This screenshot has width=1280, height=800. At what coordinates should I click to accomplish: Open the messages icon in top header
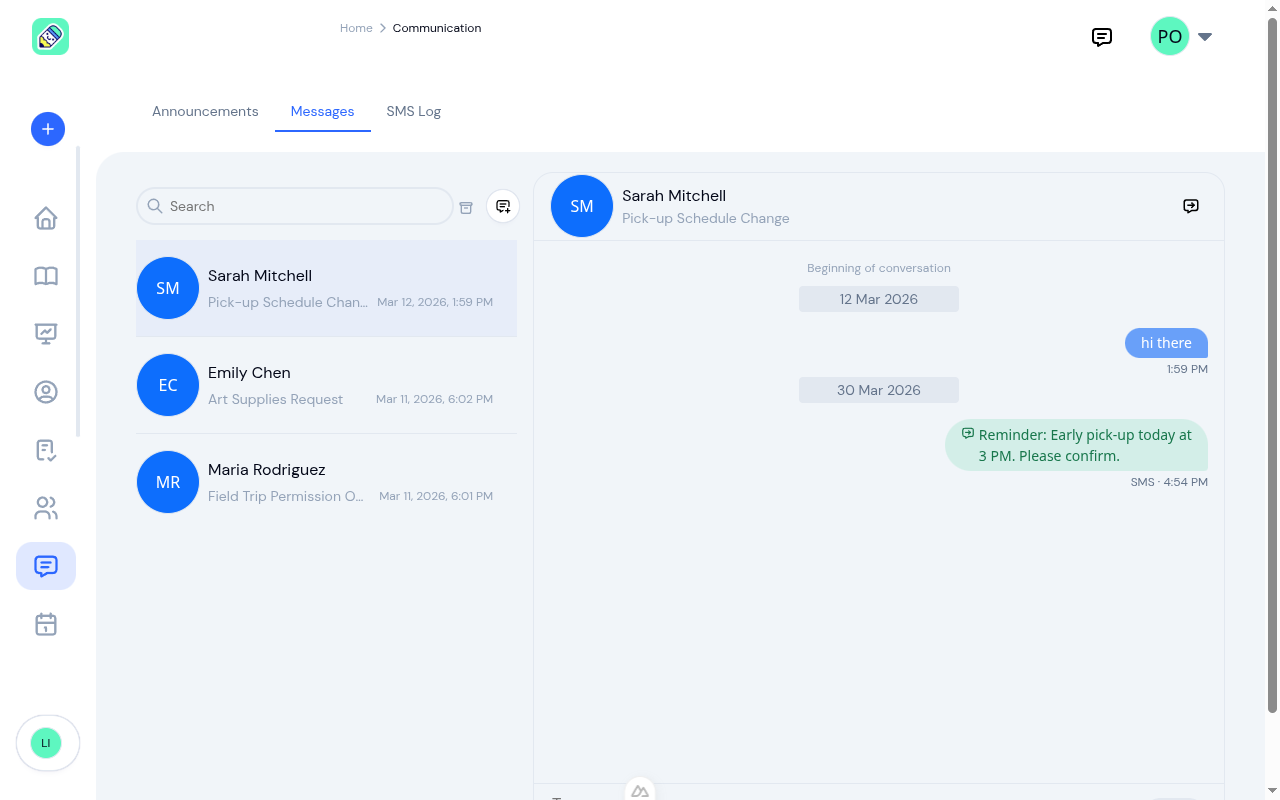[1102, 37]
